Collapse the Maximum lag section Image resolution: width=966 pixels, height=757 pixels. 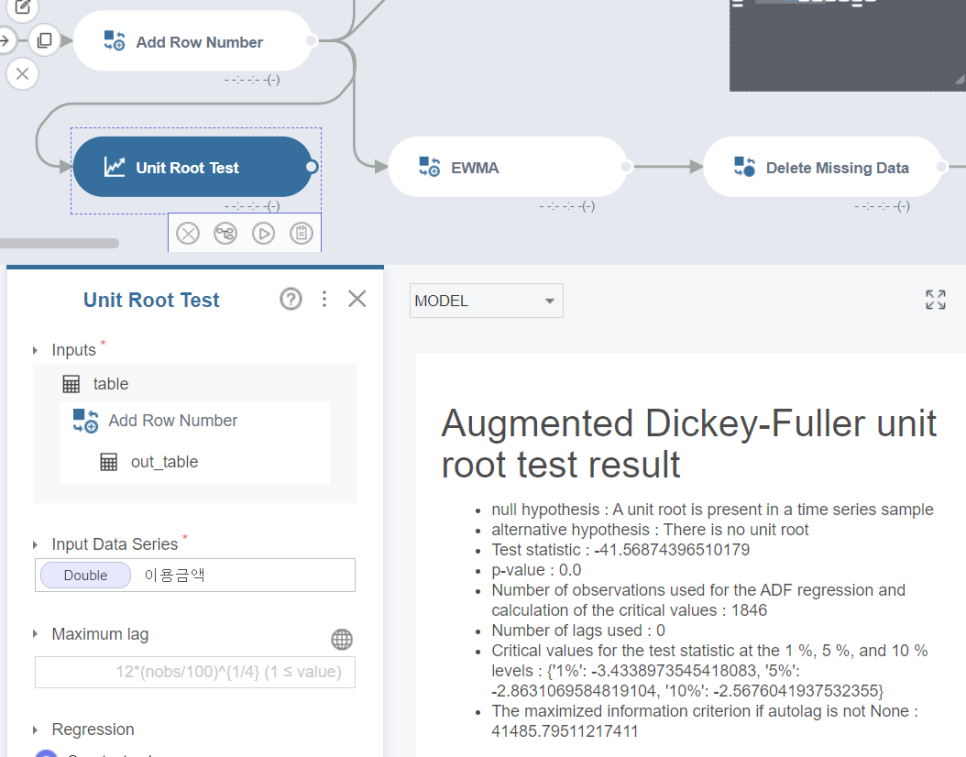click(35, 634)
